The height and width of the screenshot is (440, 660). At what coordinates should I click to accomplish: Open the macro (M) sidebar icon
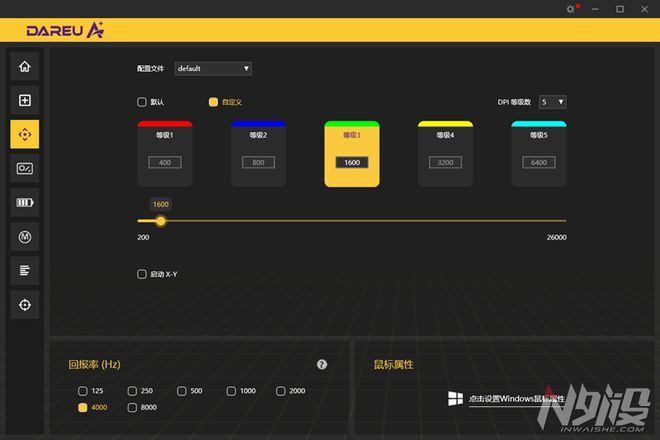tap(25, 236)
